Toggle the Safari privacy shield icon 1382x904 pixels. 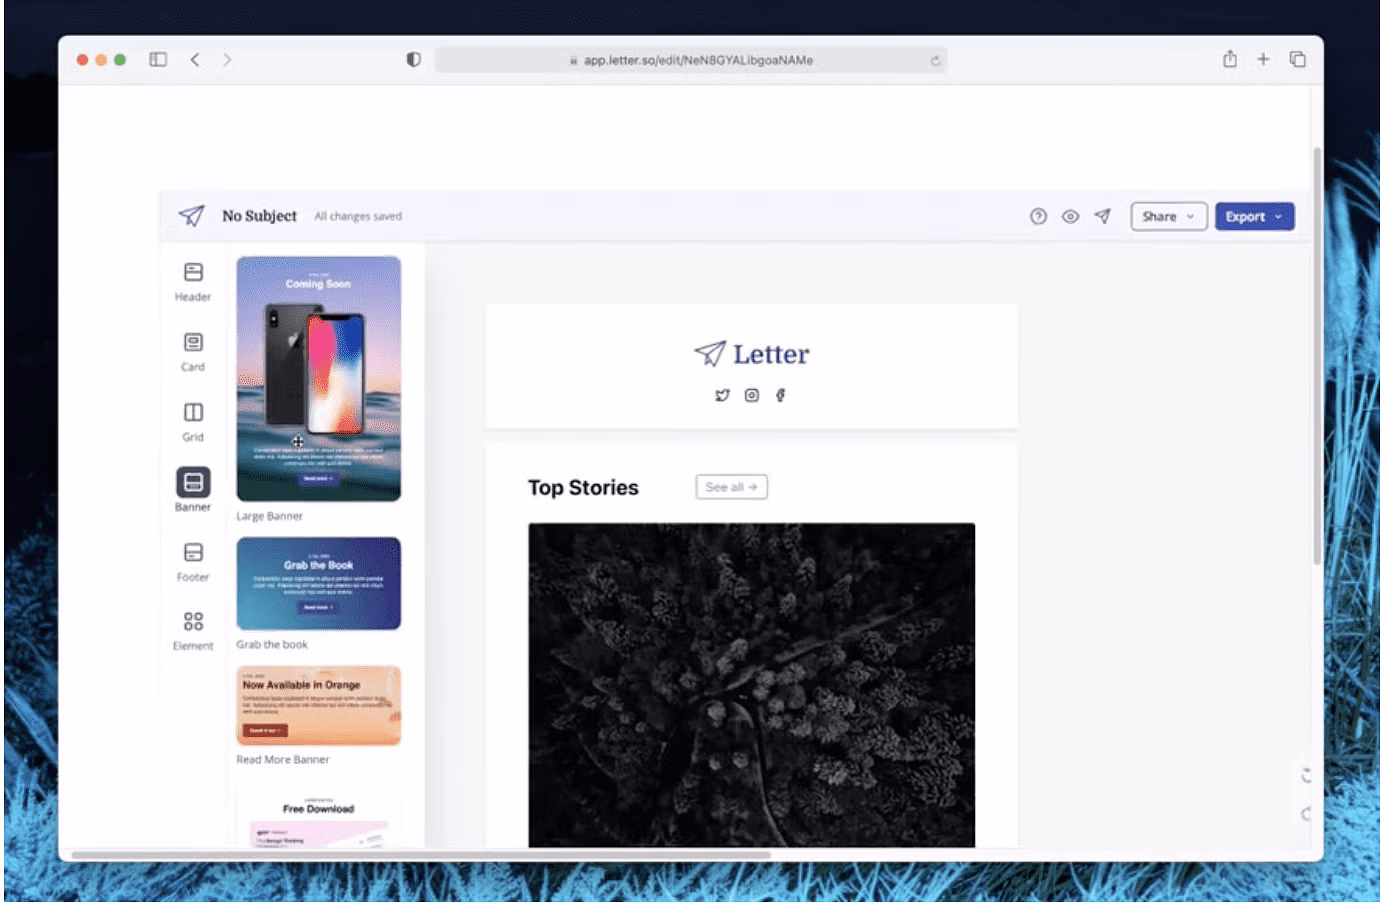click(413, 60)
